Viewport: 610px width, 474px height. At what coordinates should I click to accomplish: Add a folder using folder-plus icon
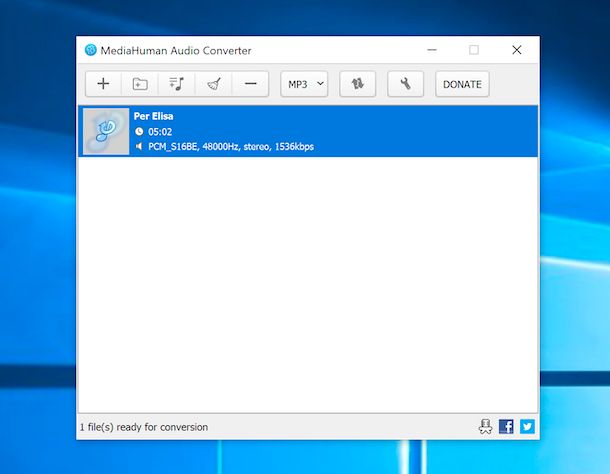[140, 84]
